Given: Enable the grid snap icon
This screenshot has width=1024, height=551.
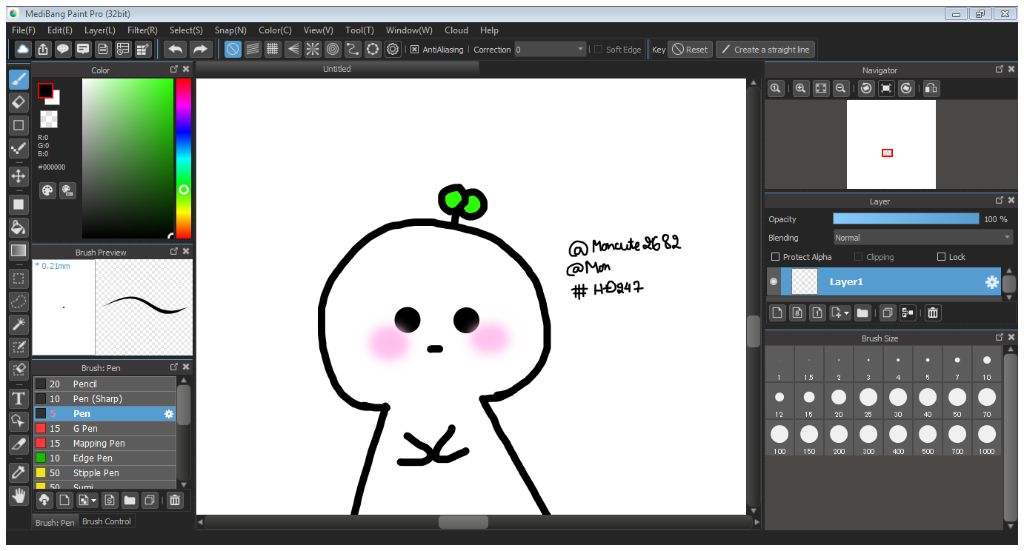Looking at the screenshot, I should [x=272, y=50].
